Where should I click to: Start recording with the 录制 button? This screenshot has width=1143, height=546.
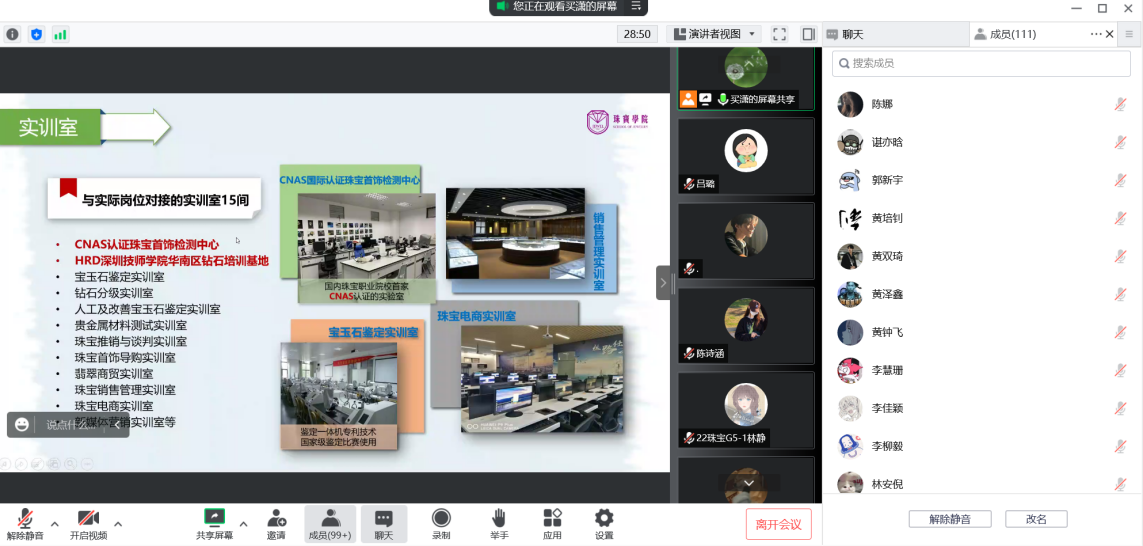tap(441, 523)
